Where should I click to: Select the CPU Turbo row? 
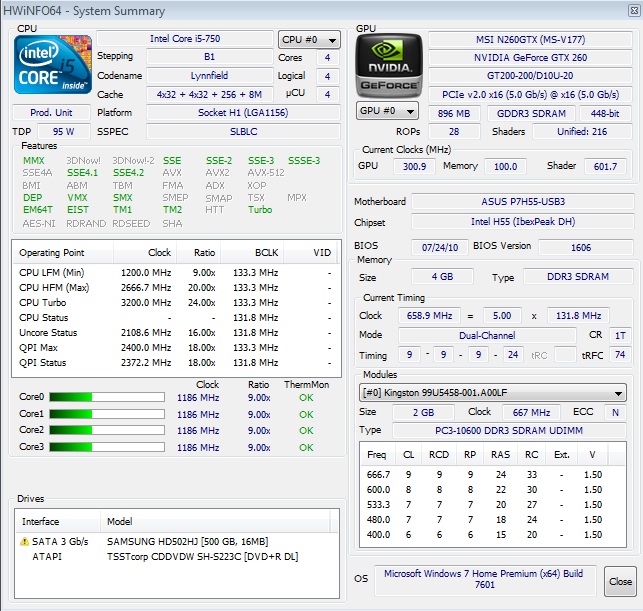(176, 303)
